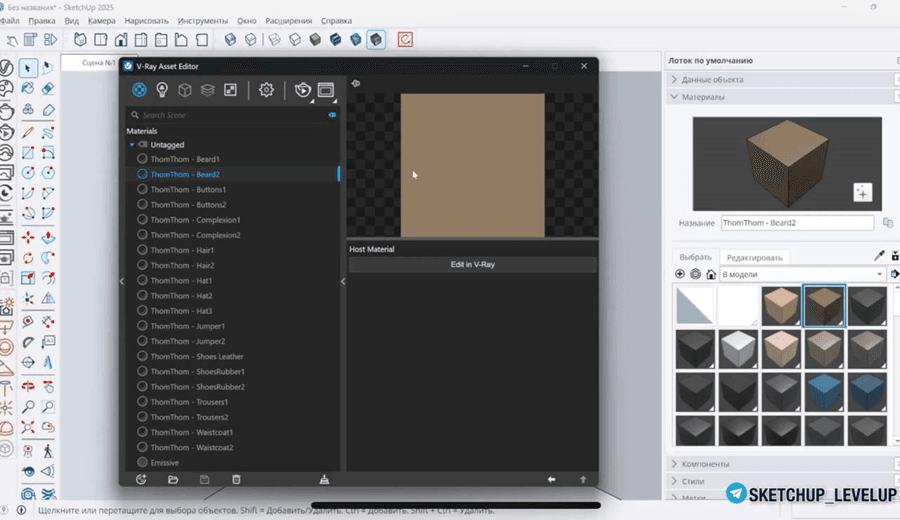Open the Textures checker category in Asset Editor
The height and width of the screenshot is (520, 900).
(230, 90)
